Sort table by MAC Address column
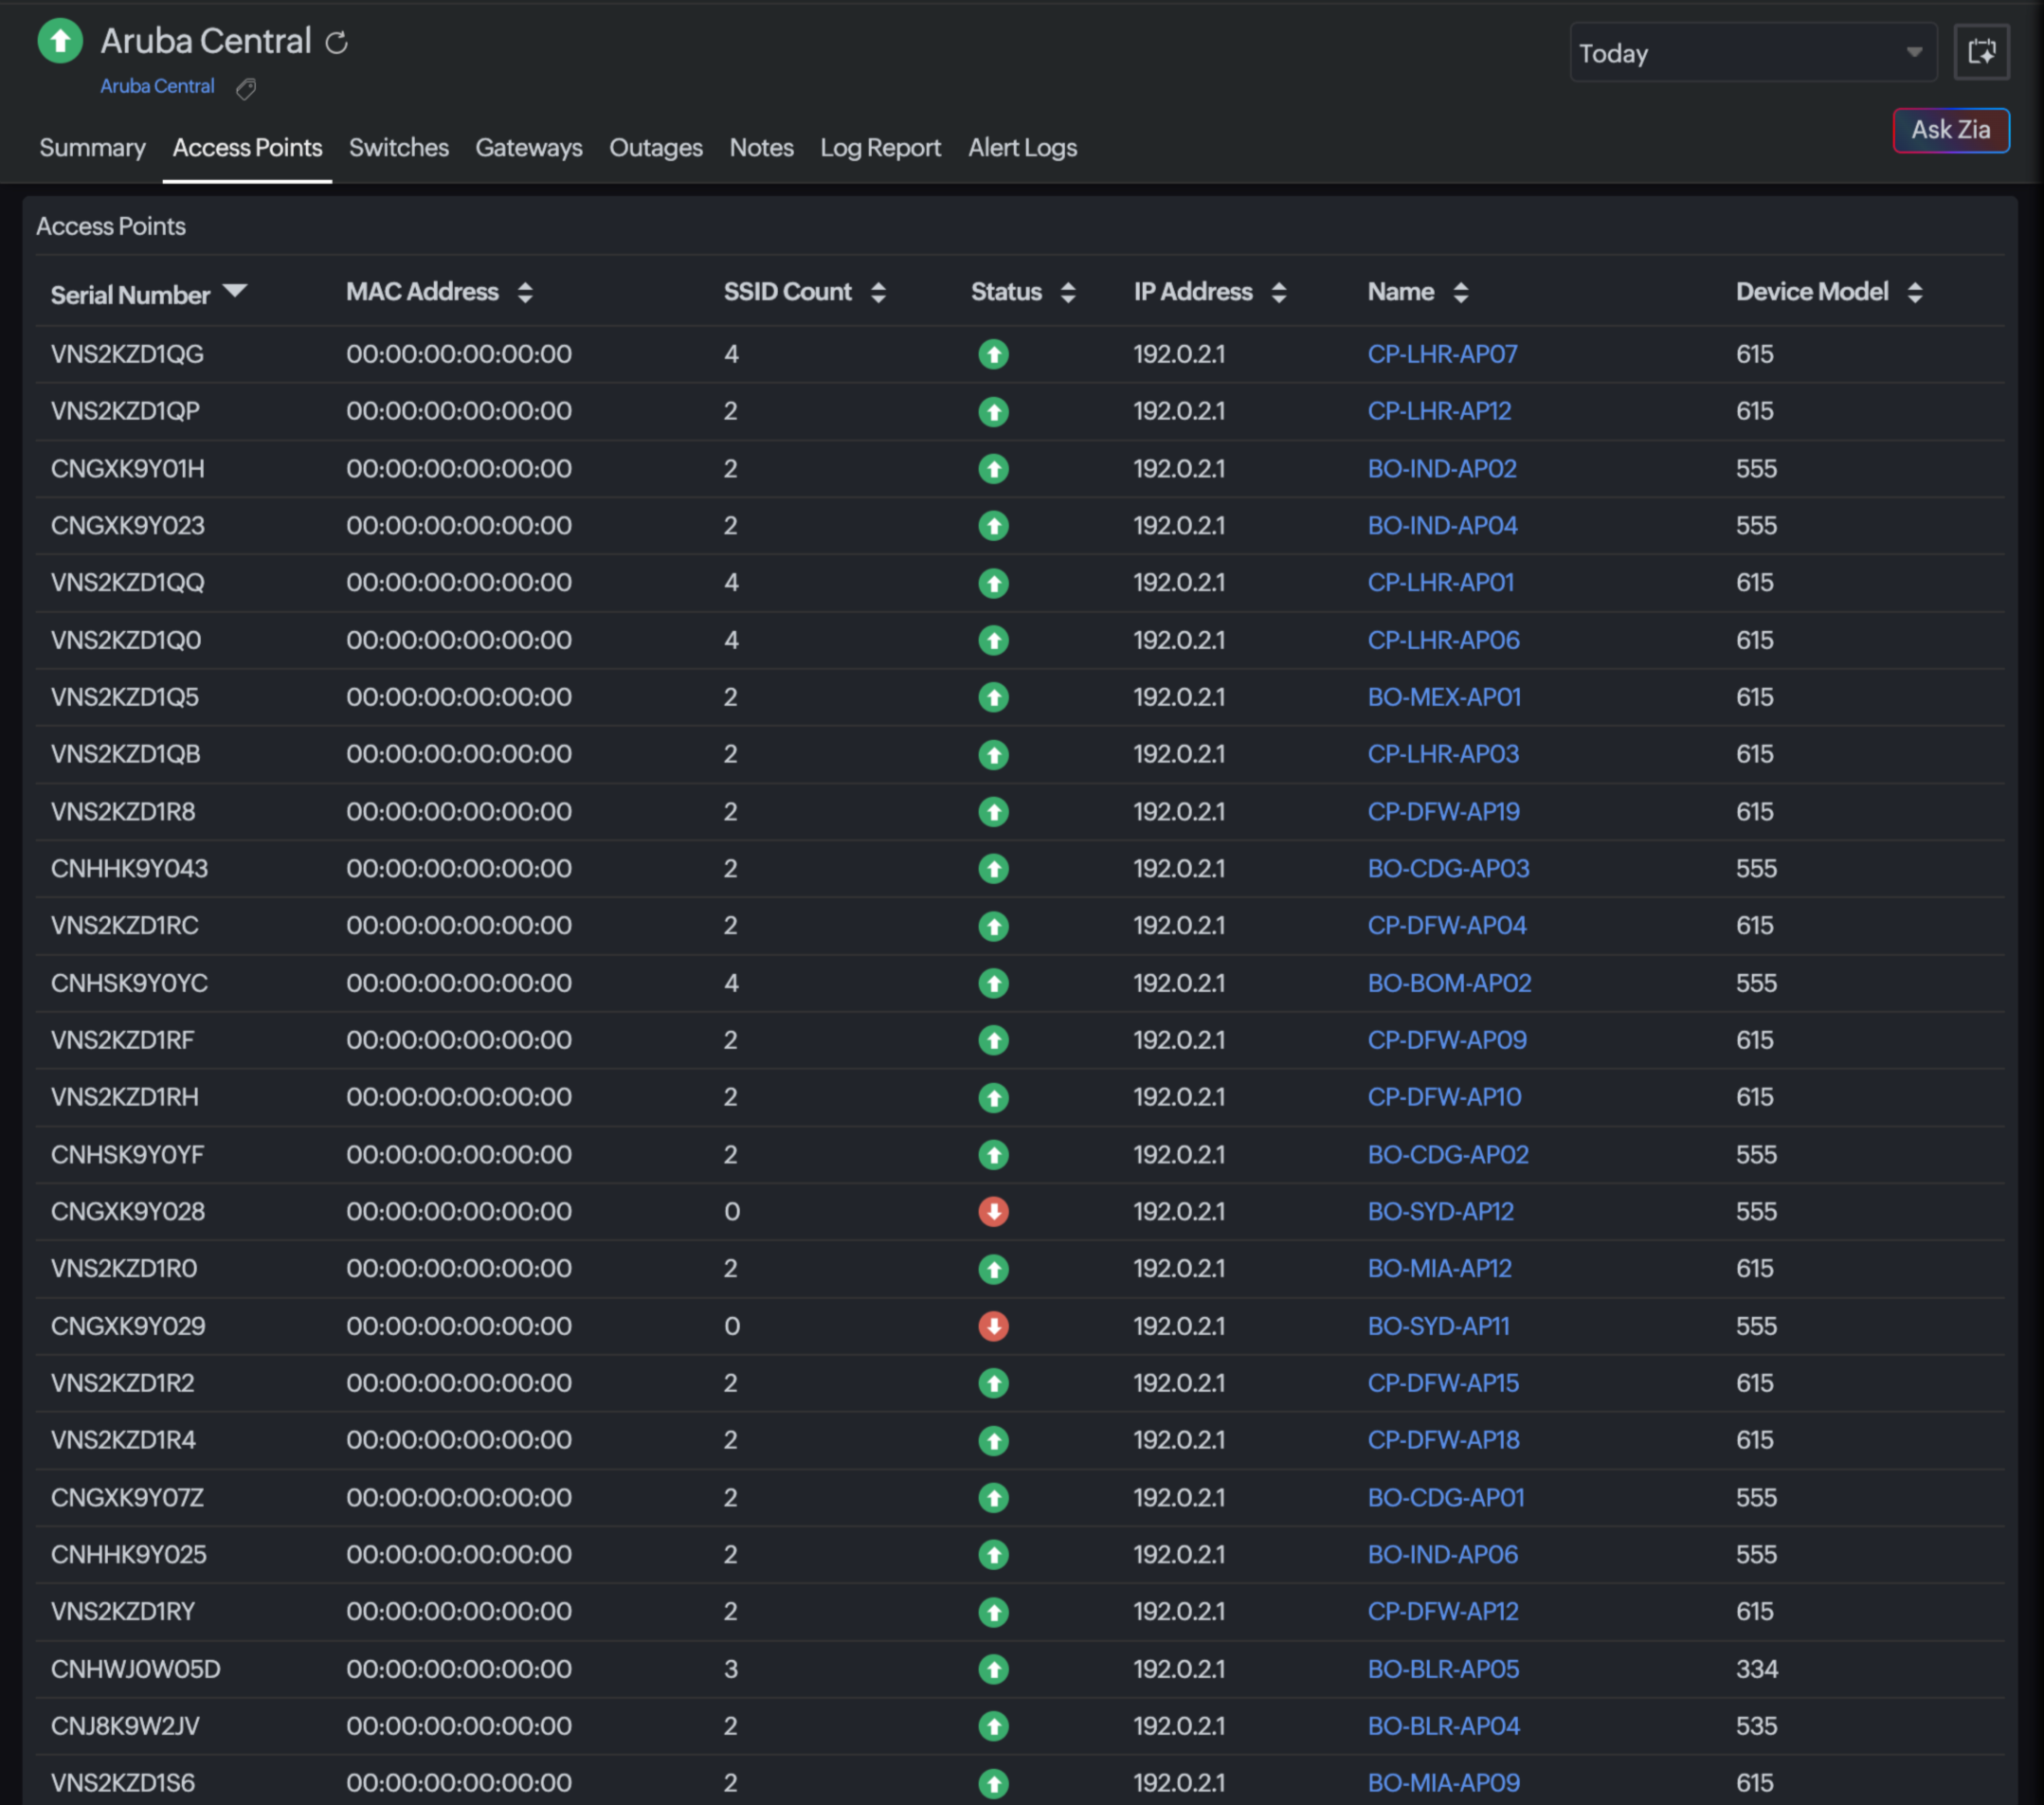Screen dimensions: 2044x1805 525,292
